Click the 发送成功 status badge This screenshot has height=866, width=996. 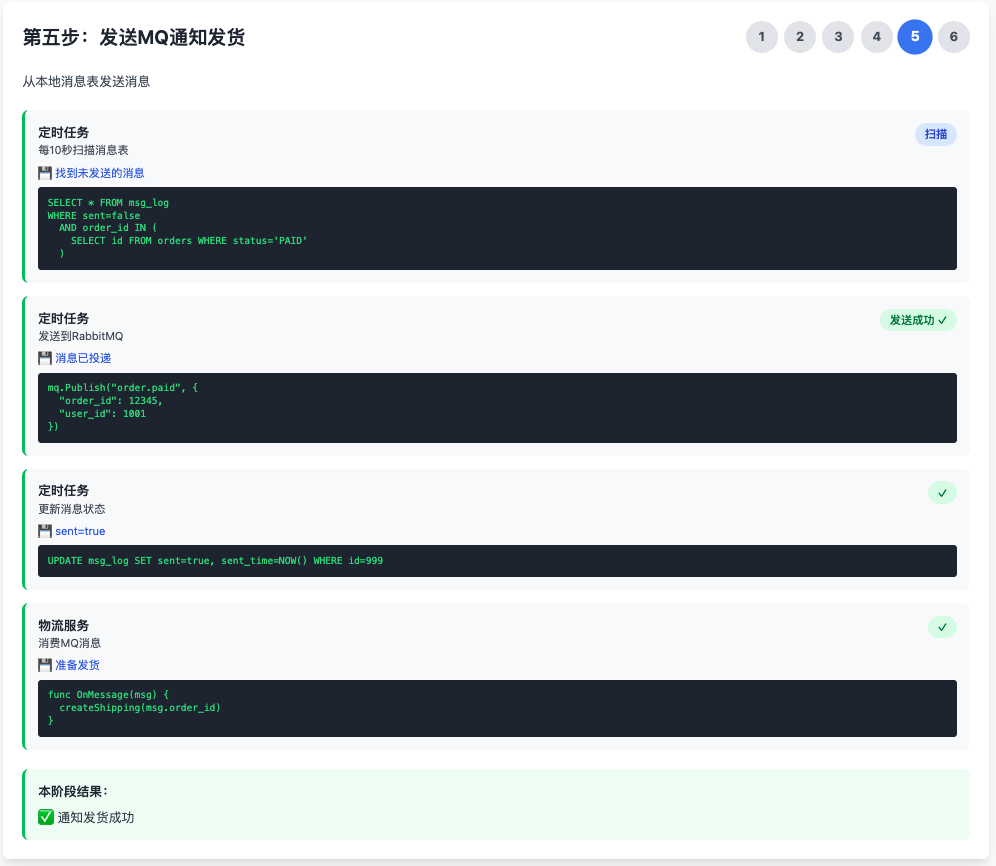click(918, 320)
